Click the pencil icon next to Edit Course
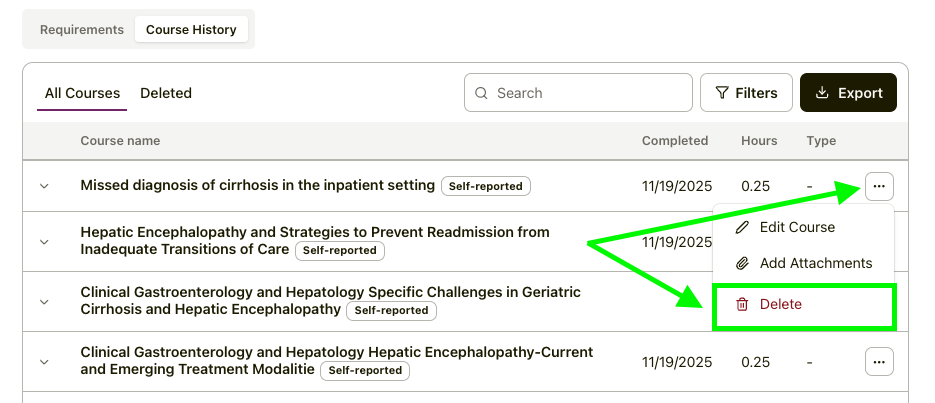 tap(742, 227)
